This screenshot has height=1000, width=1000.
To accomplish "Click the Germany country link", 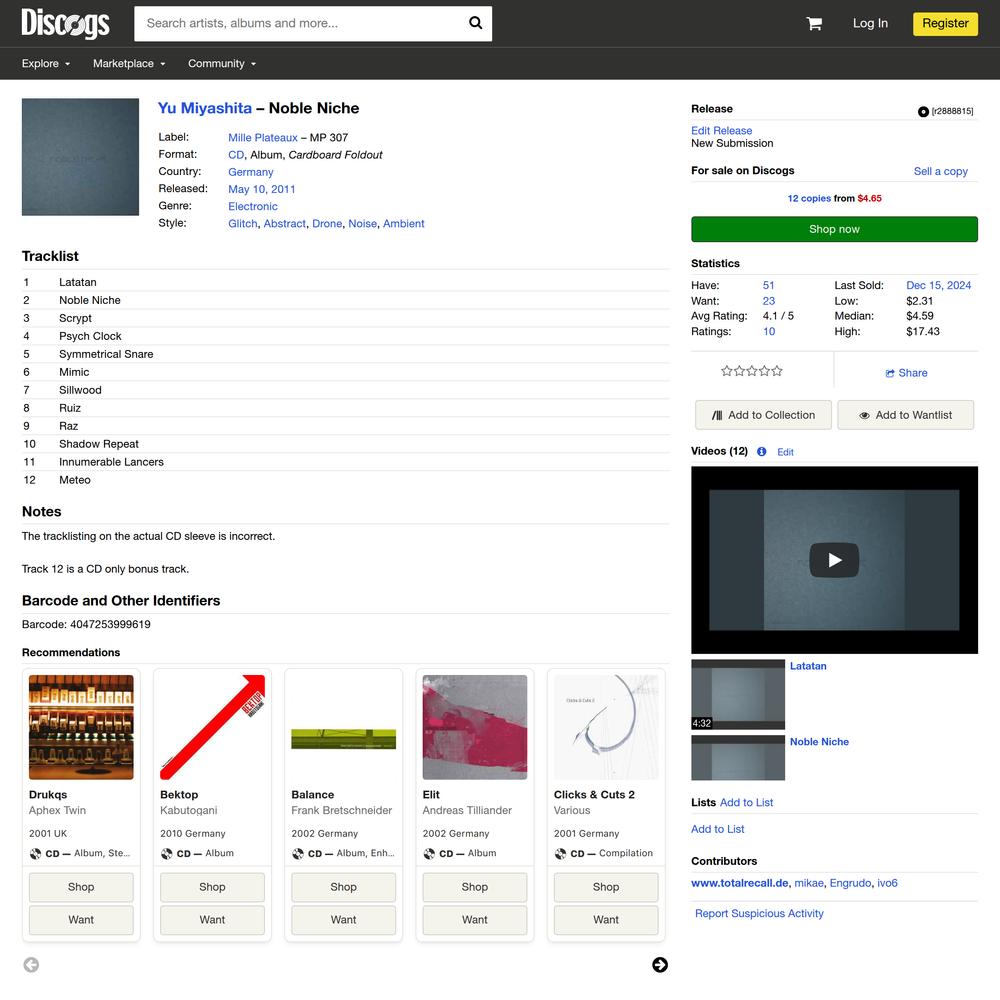I will pyautogui.click(x=251, y=172).
